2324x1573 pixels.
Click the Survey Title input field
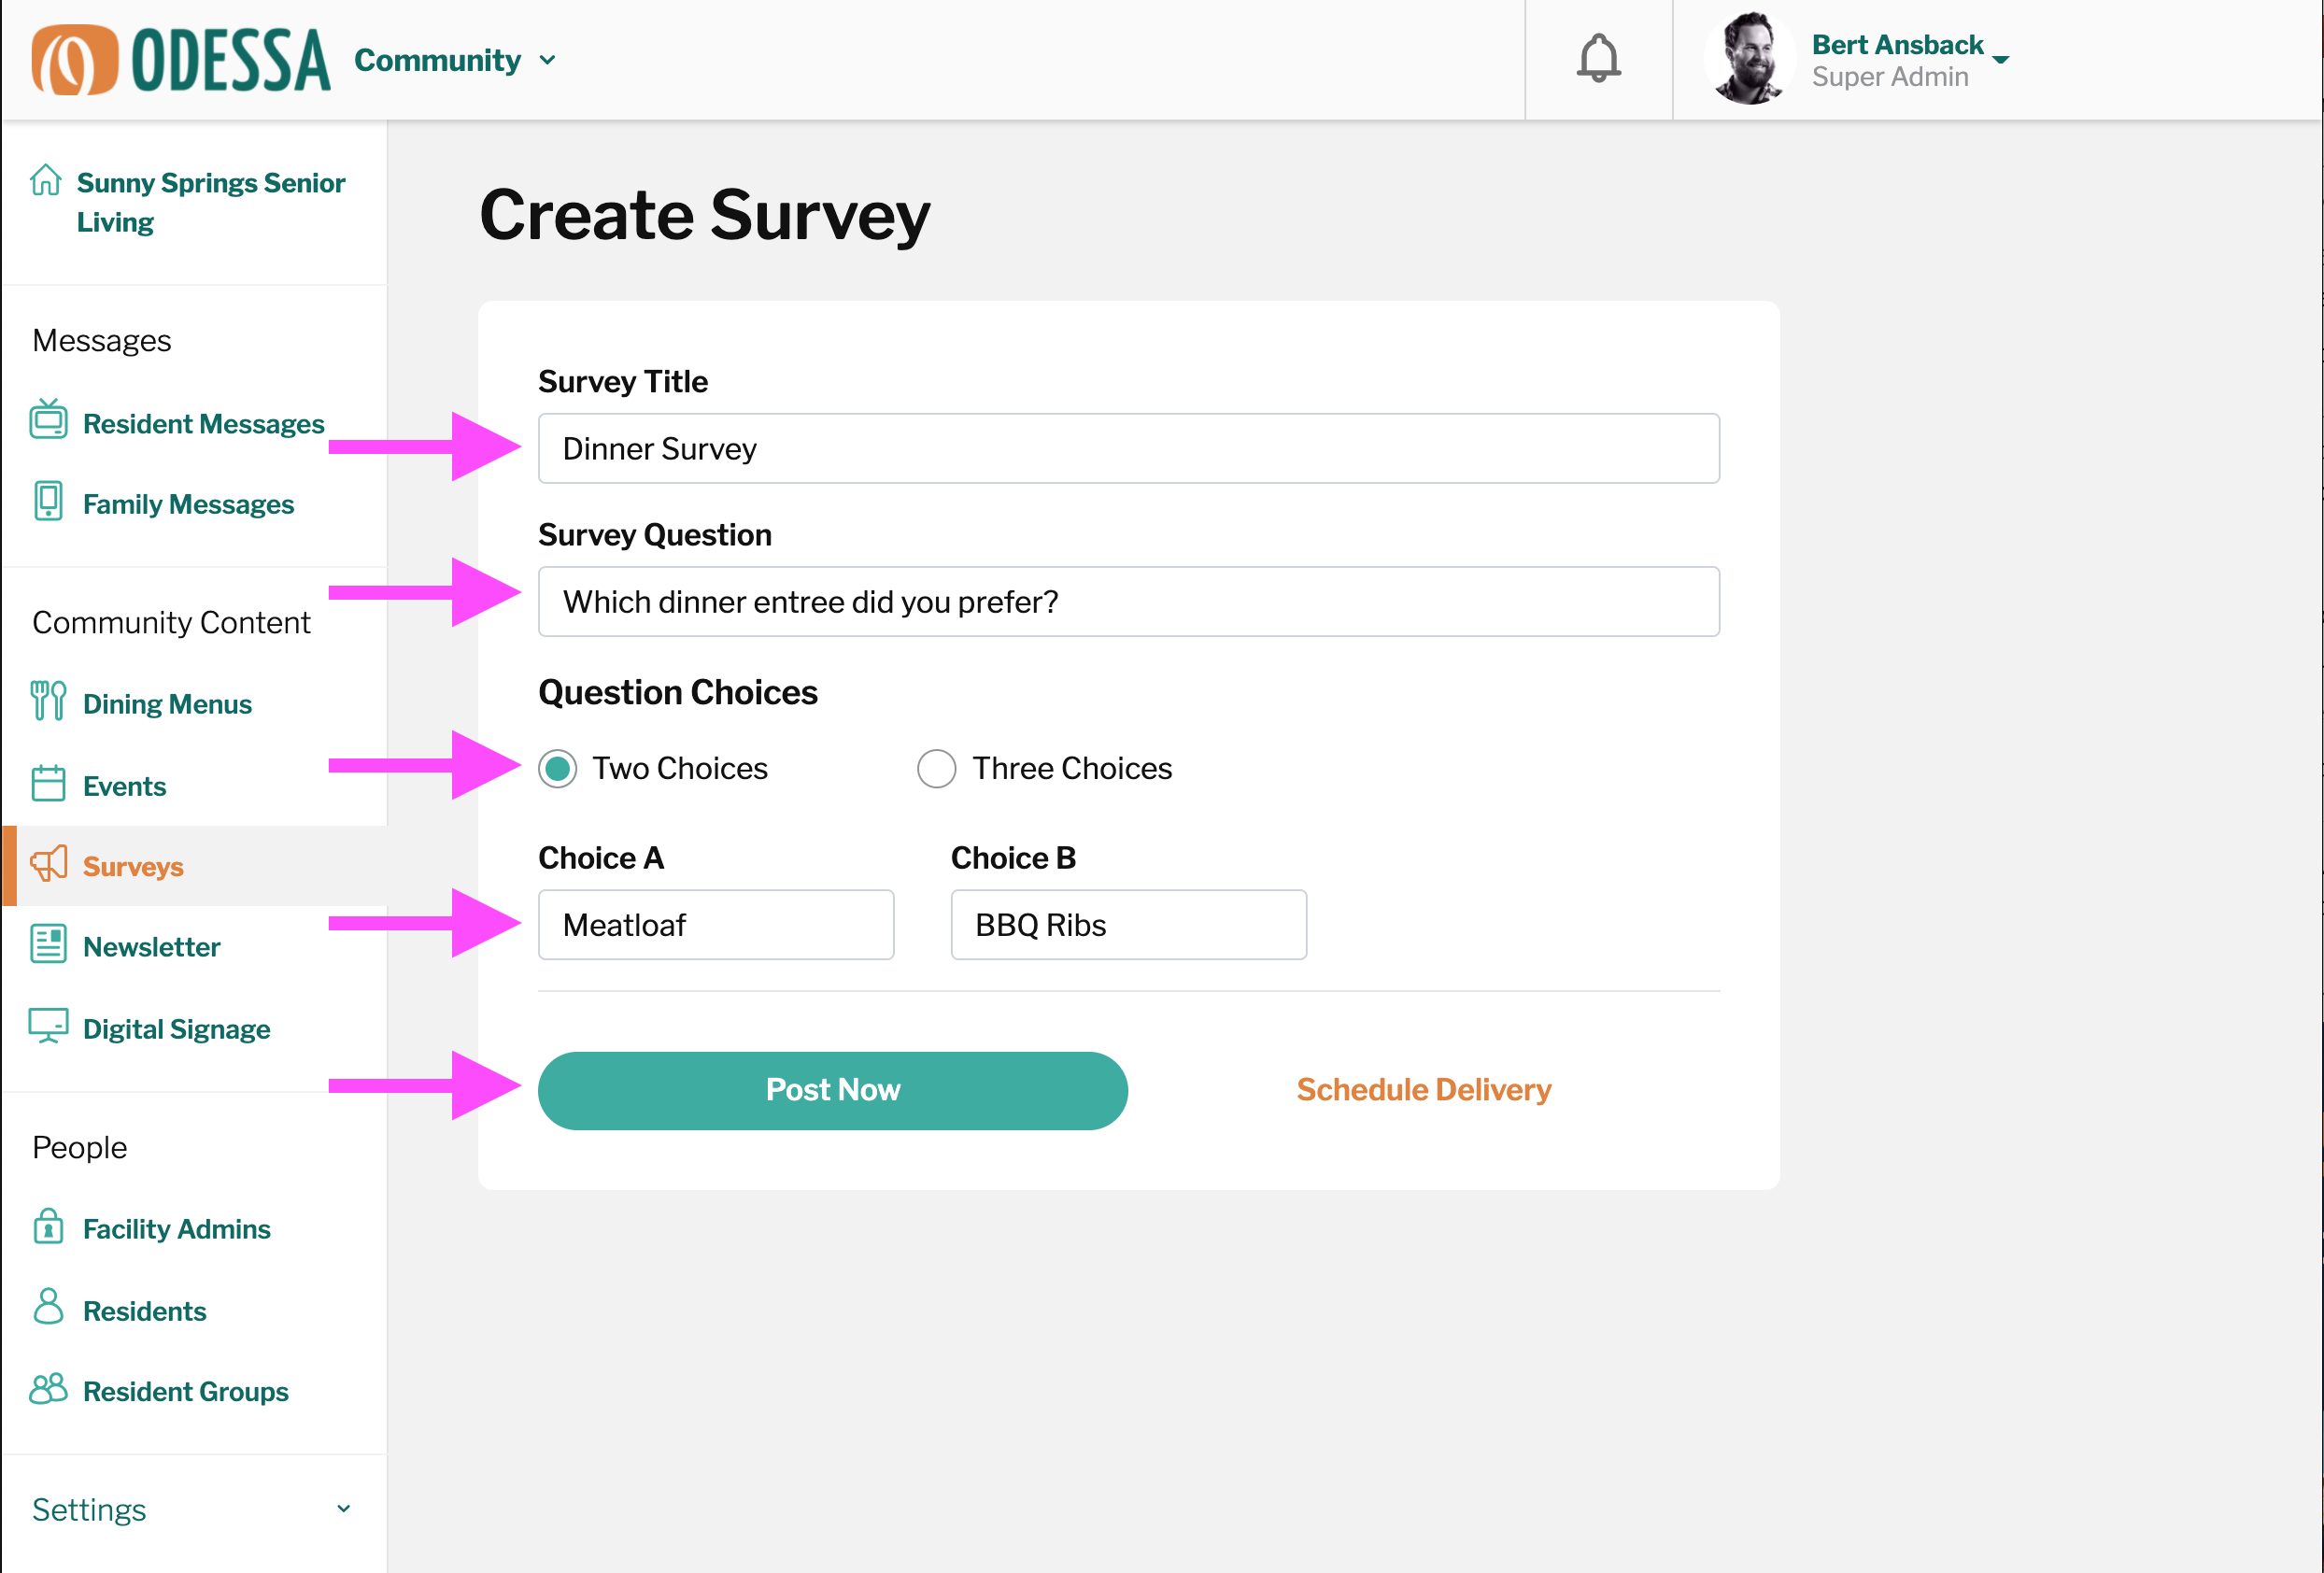[1128, 449]
